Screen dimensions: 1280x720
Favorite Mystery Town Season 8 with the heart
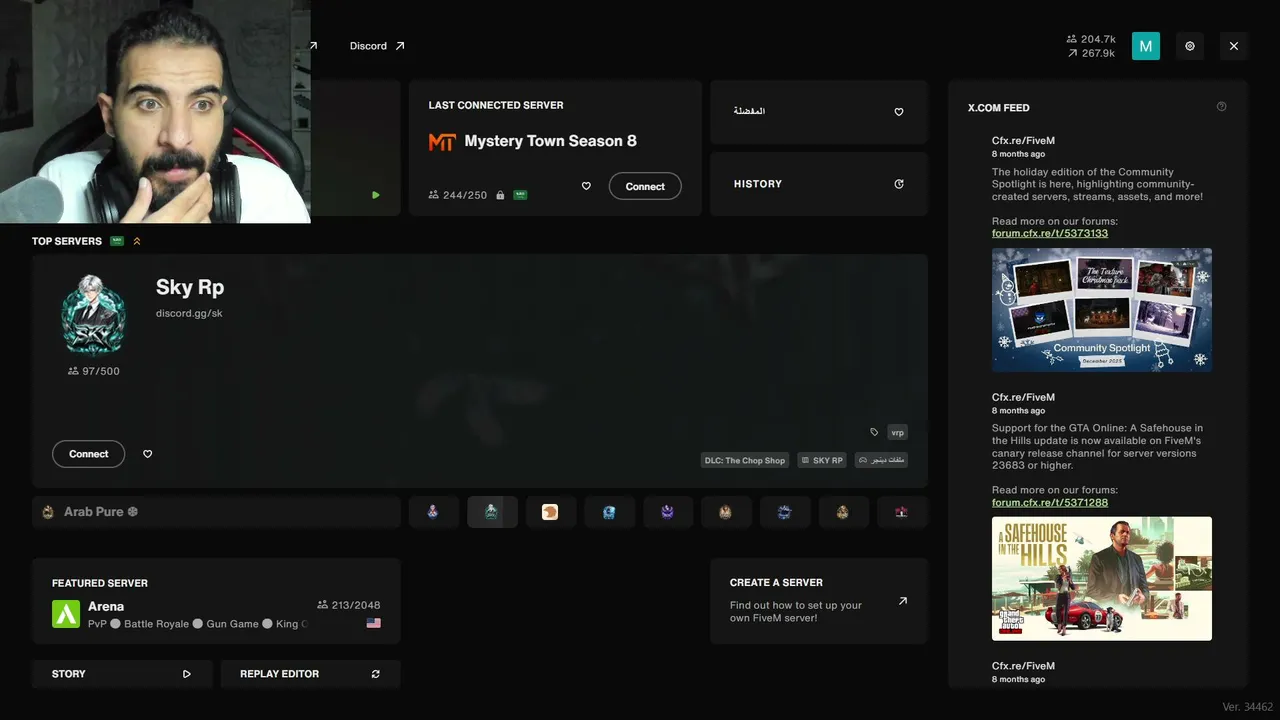[x=586, y=186]
